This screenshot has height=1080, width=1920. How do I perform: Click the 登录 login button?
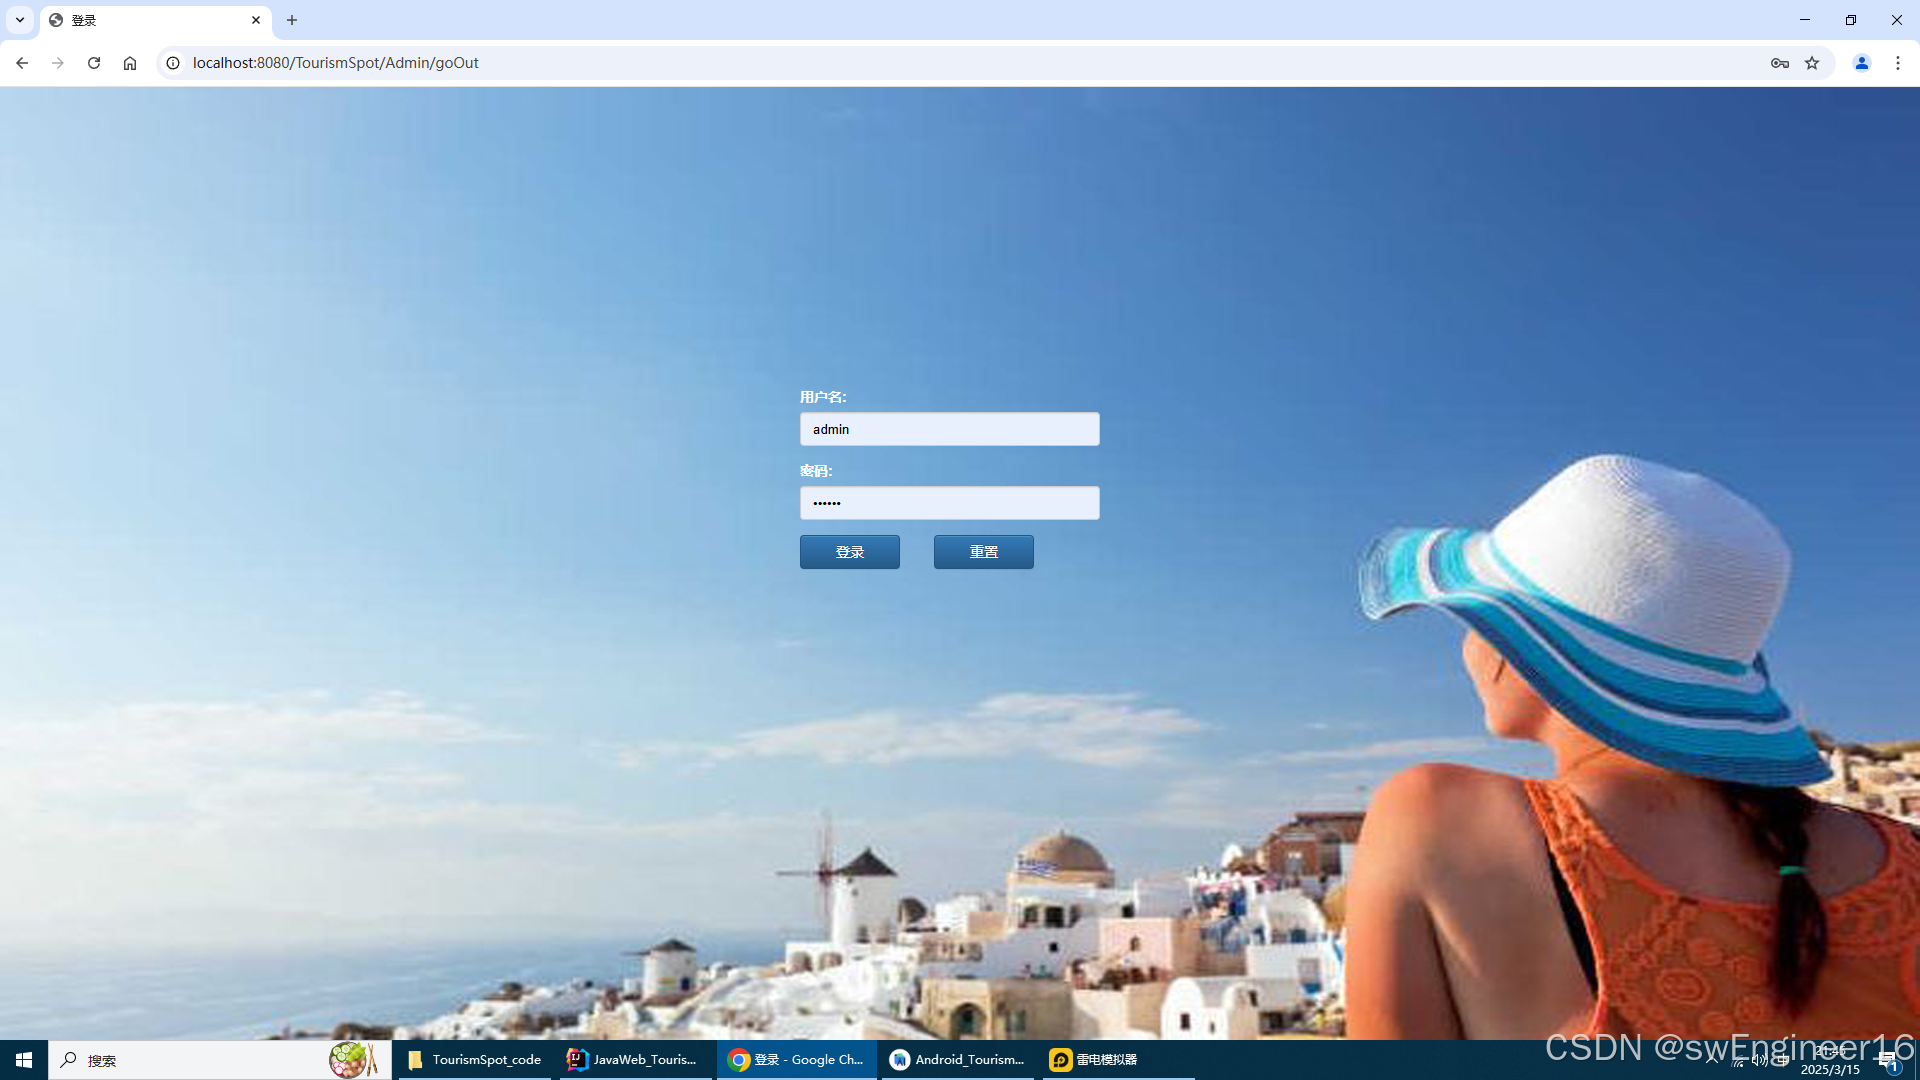click(849, 552)
